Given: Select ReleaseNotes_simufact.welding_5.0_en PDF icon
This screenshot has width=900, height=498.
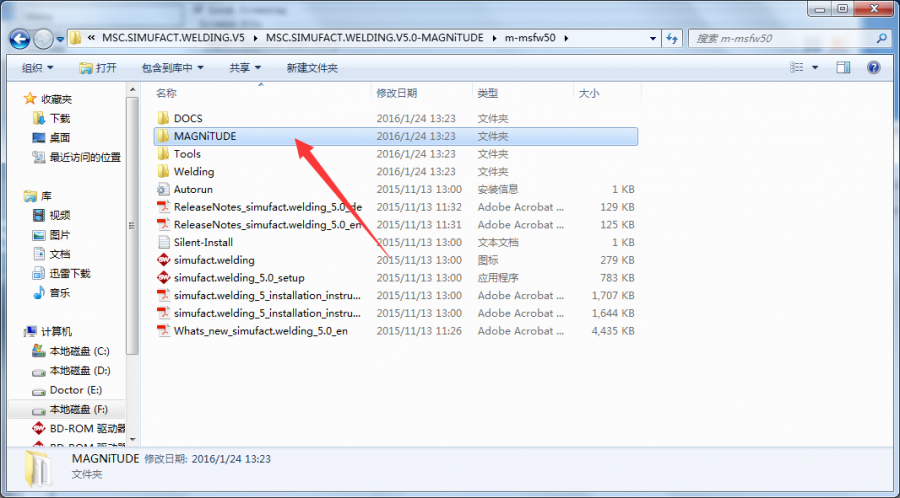Looking at the screenshot, I should click(164, 225).
